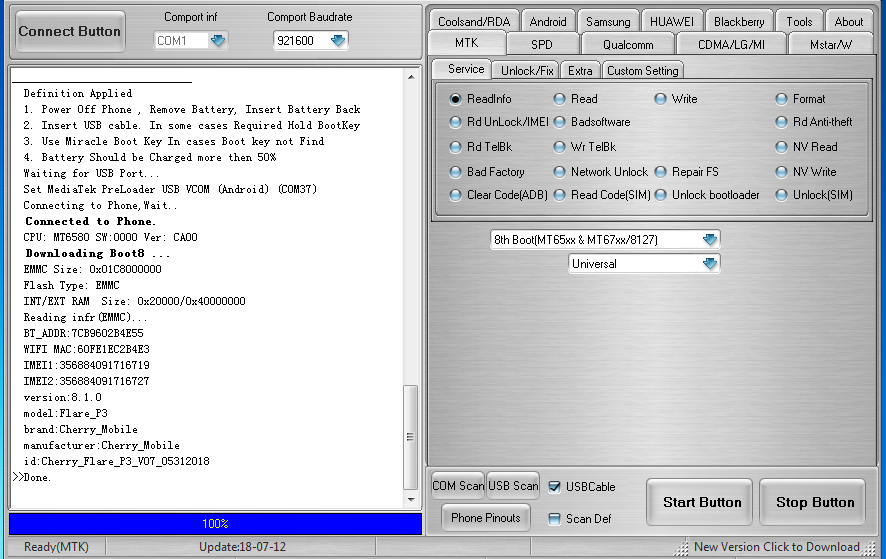The width and height of the screenshot is (886, 559).
Task: Click the IMEI1:356884091716719 log line
Action: (x=86, y=365)
